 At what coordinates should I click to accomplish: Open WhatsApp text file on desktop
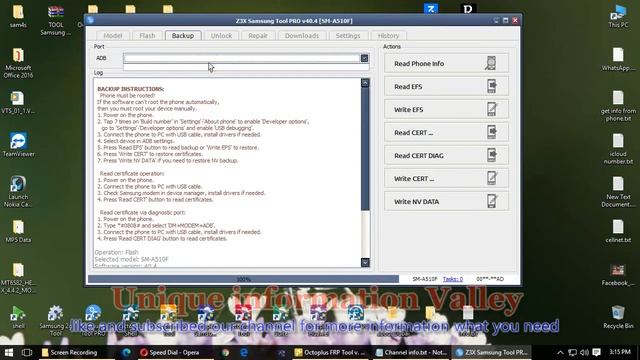(618, 60)
